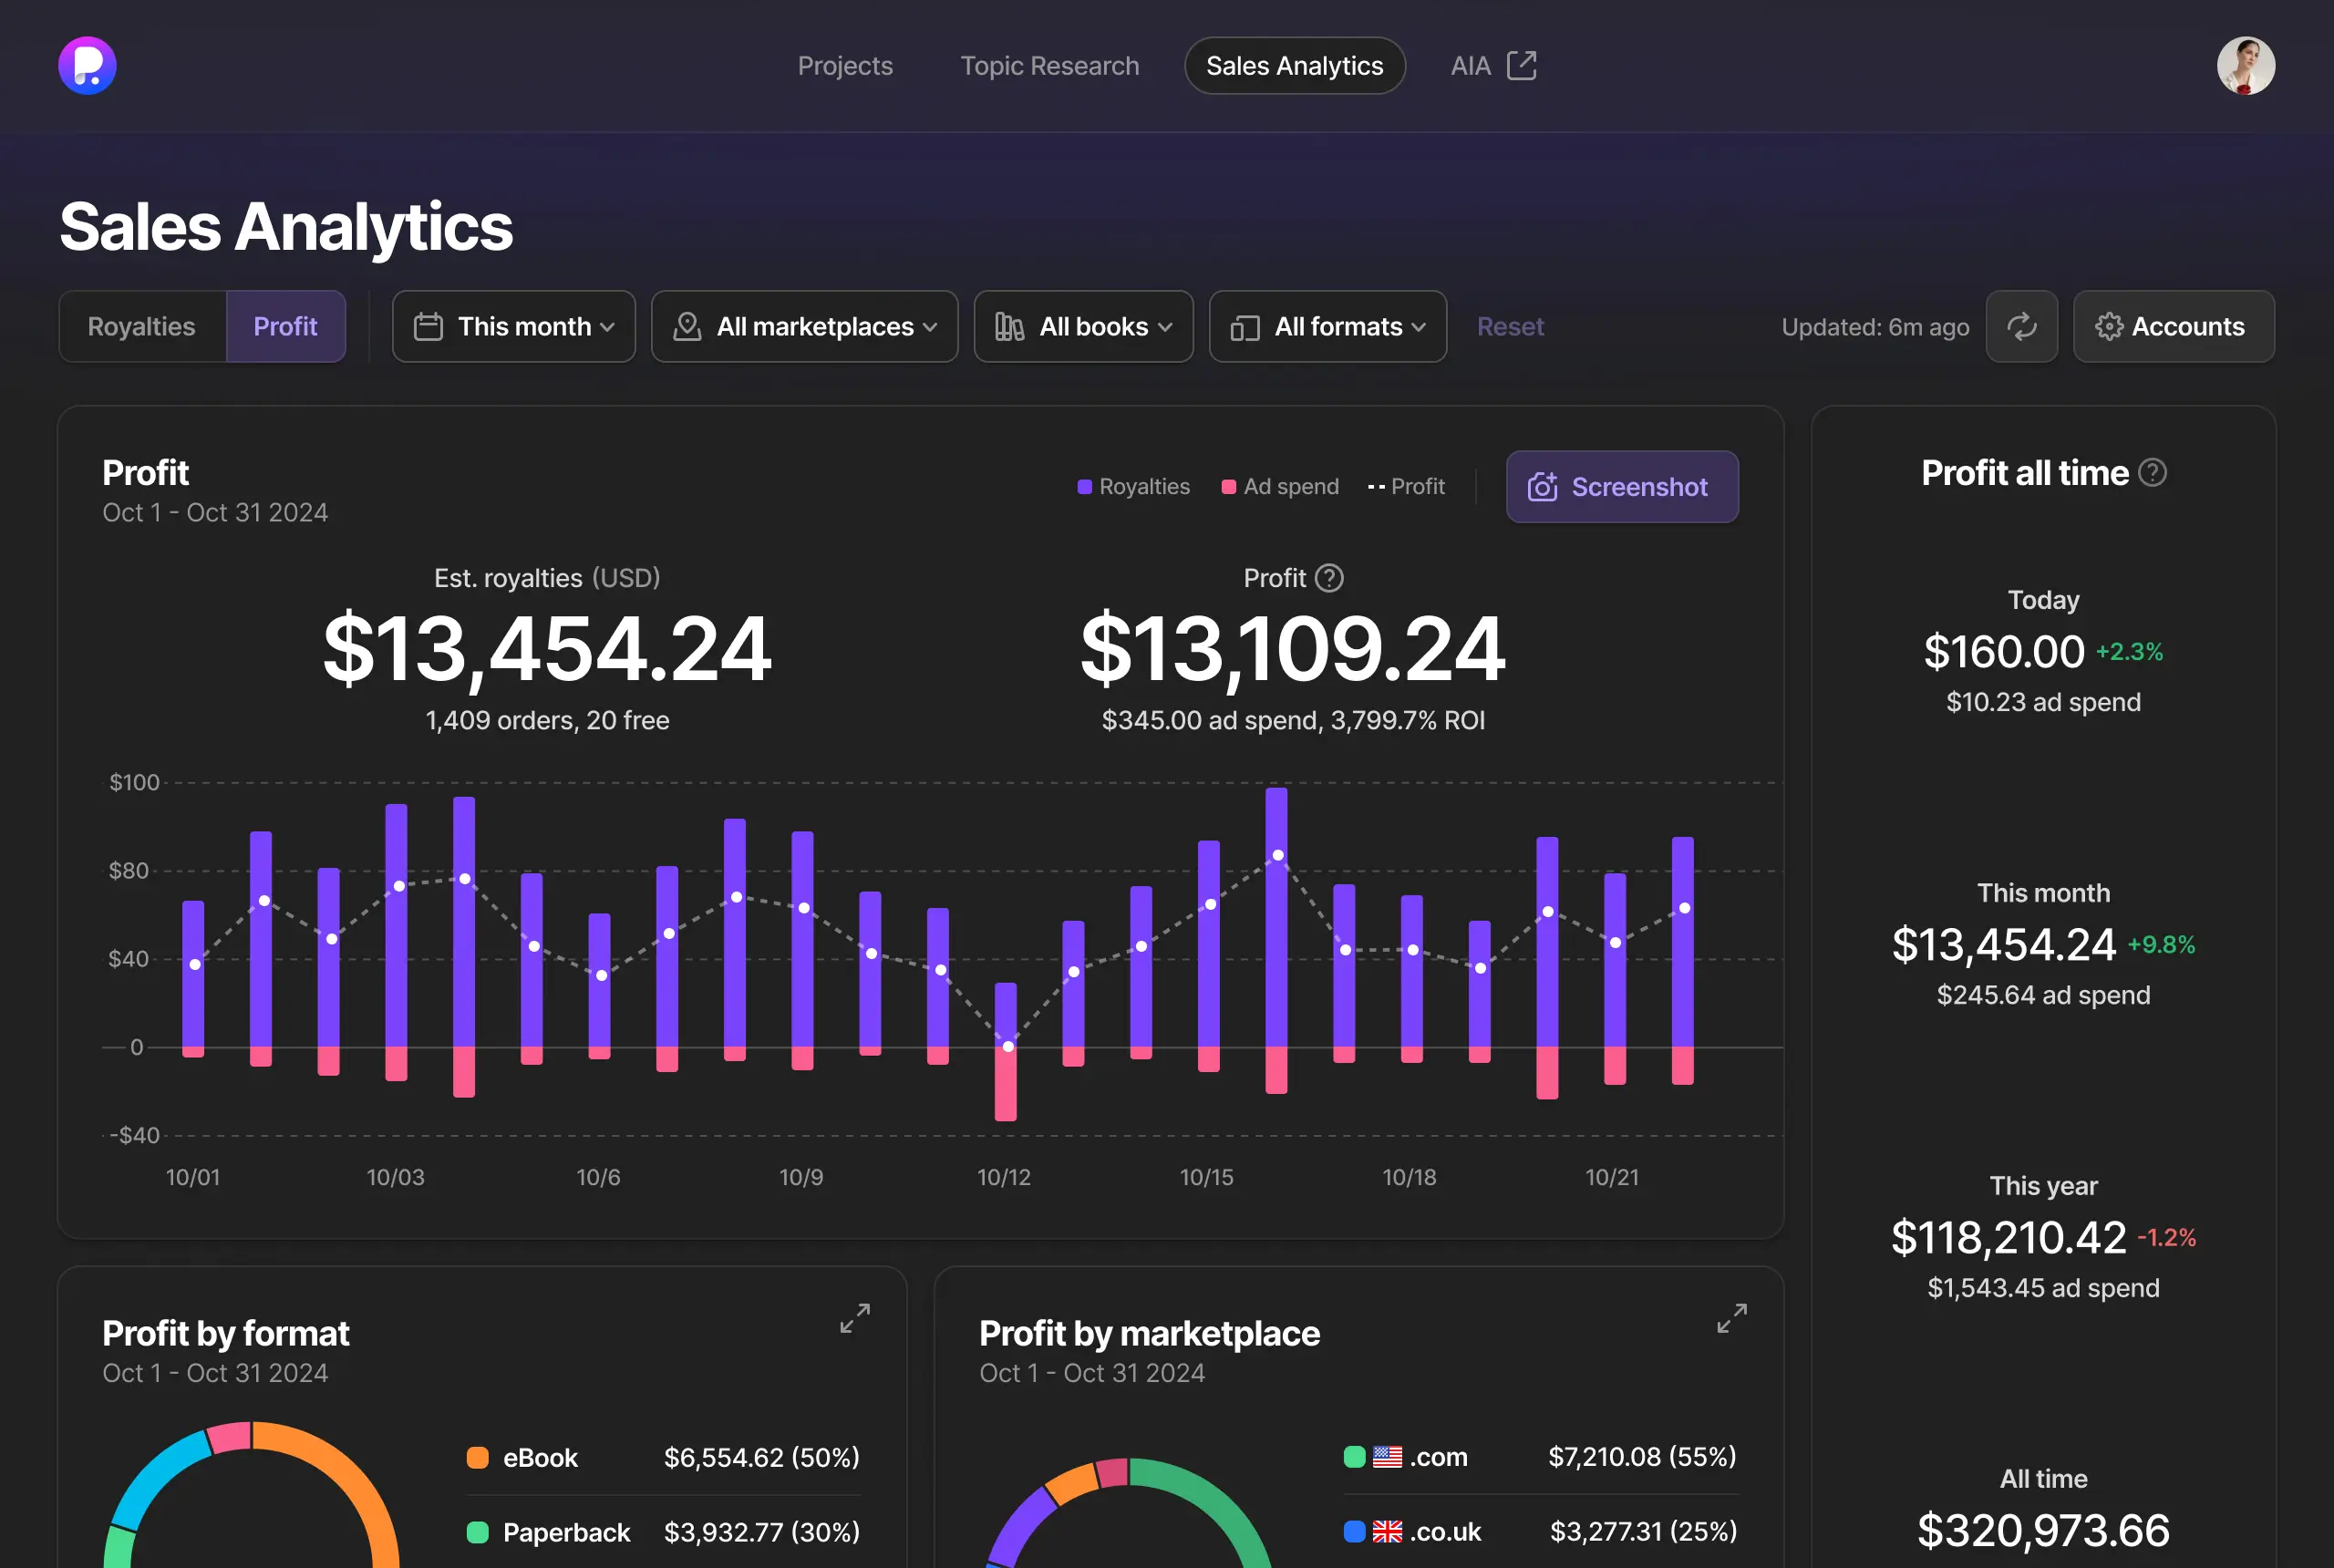Open the All formats dropdown
2334x1568 pixels.
tap(1327, 326)
